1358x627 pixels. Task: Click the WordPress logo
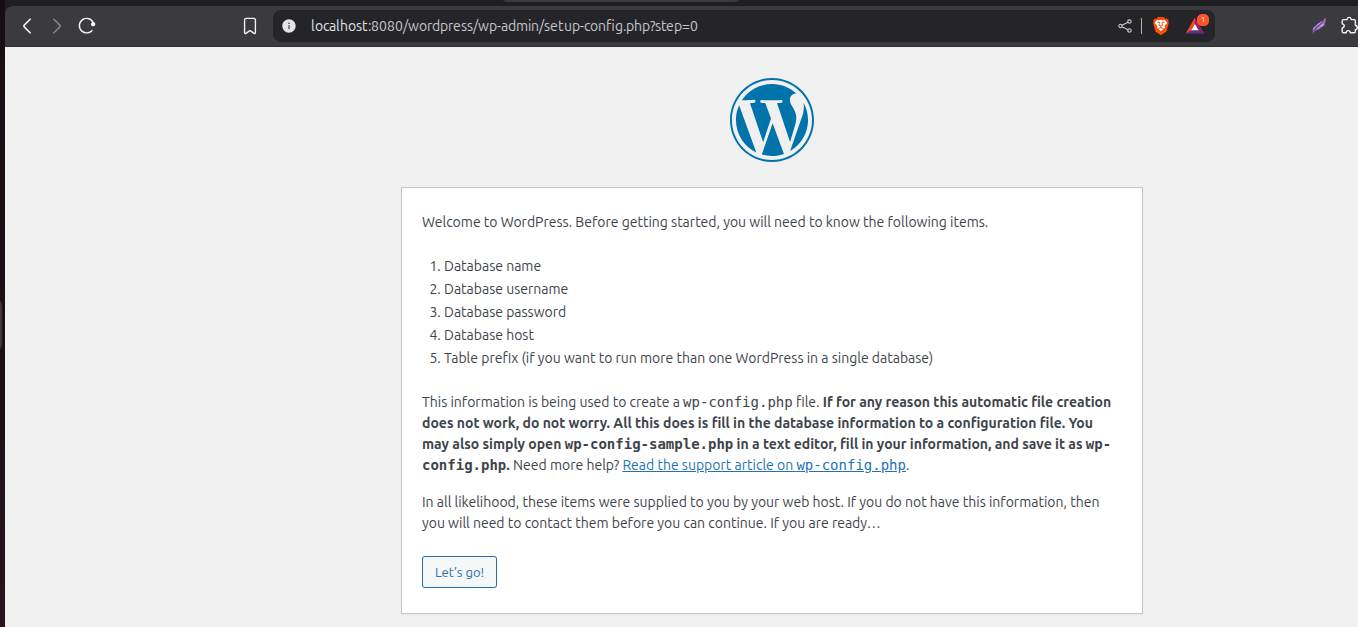[x=771, y=120]
